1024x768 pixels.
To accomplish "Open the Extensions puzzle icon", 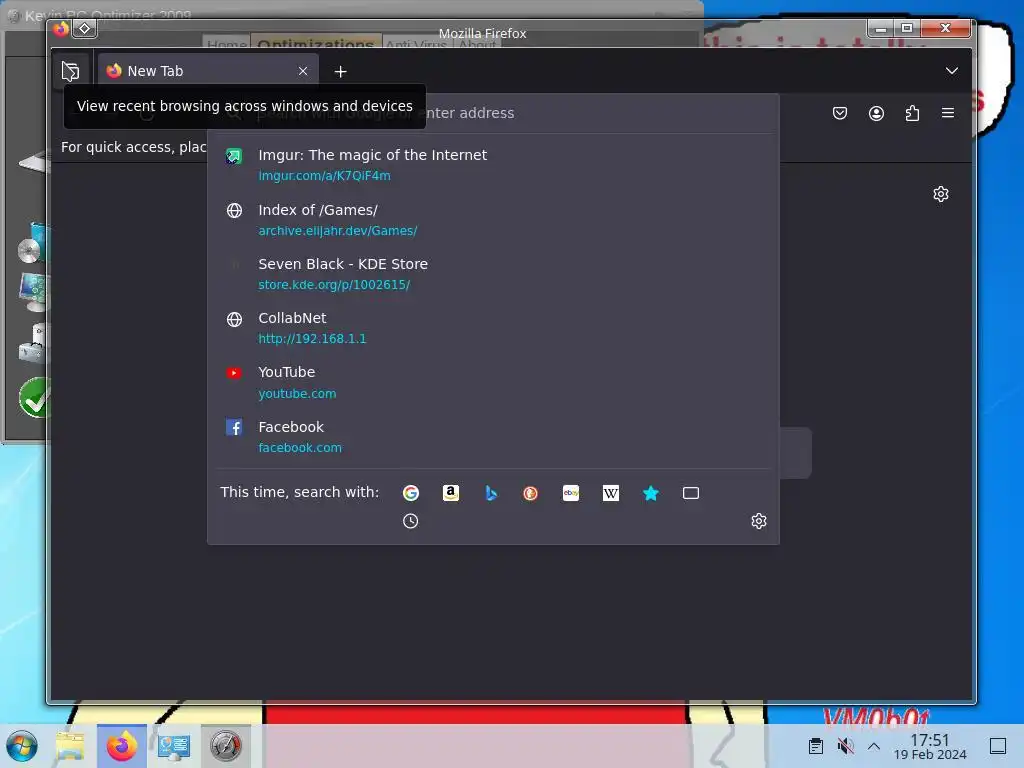I will (x=912, y=113).
